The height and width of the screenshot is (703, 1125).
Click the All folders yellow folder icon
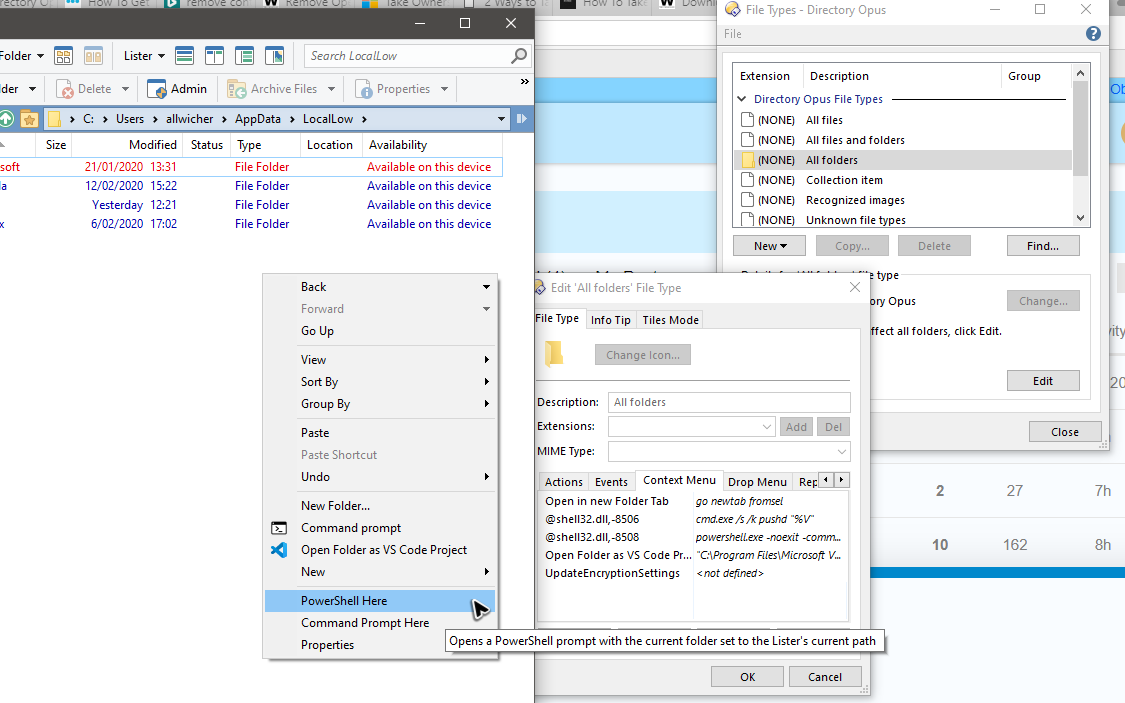tap(748, 160)
